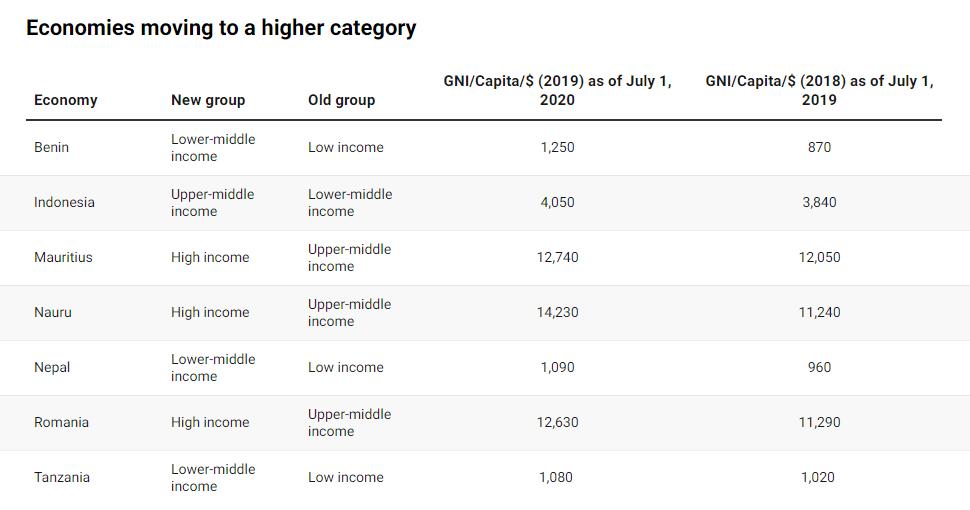Image resolution: width=970 pixels, height=510 pixels.
Task: Click Benin's 1,250 GNI value
Action: (557, 147)
